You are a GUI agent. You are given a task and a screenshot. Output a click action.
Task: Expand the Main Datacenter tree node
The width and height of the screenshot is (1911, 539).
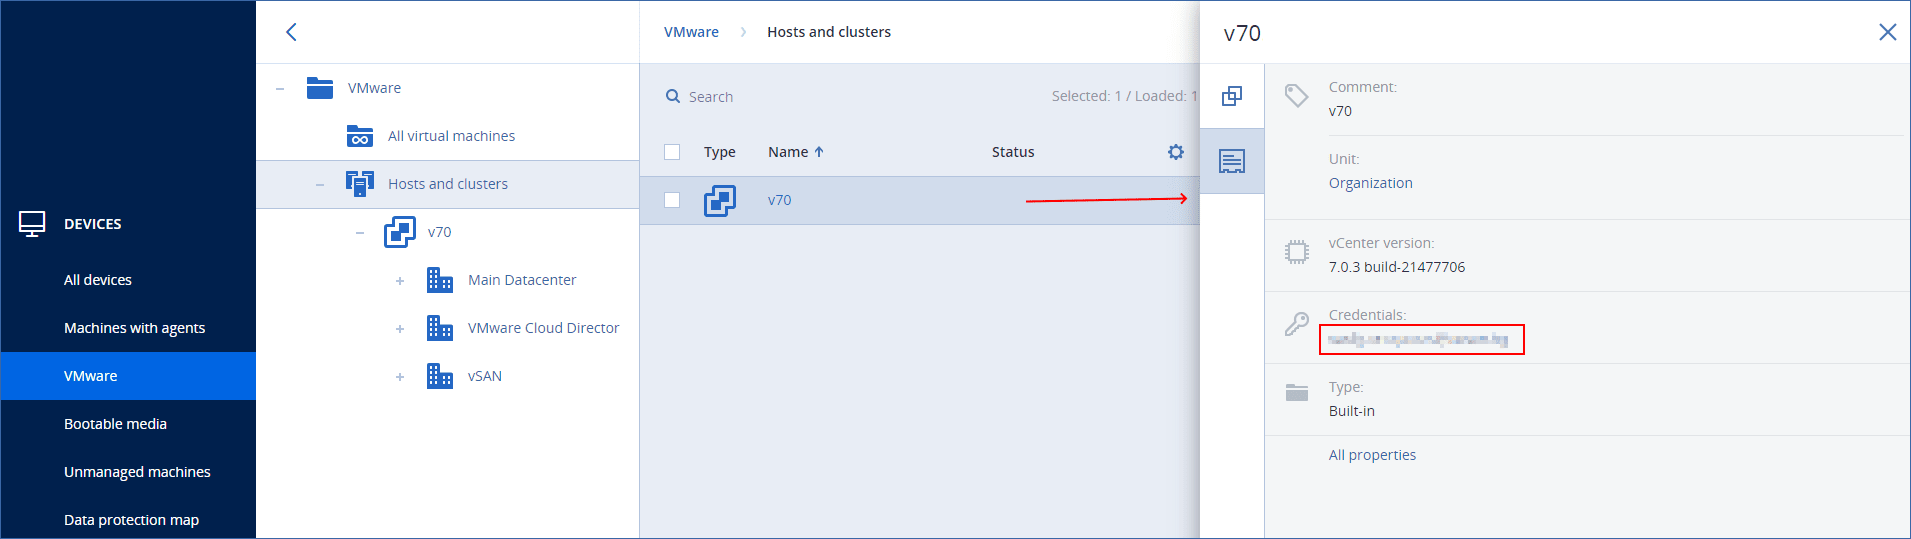click(400, 281)
